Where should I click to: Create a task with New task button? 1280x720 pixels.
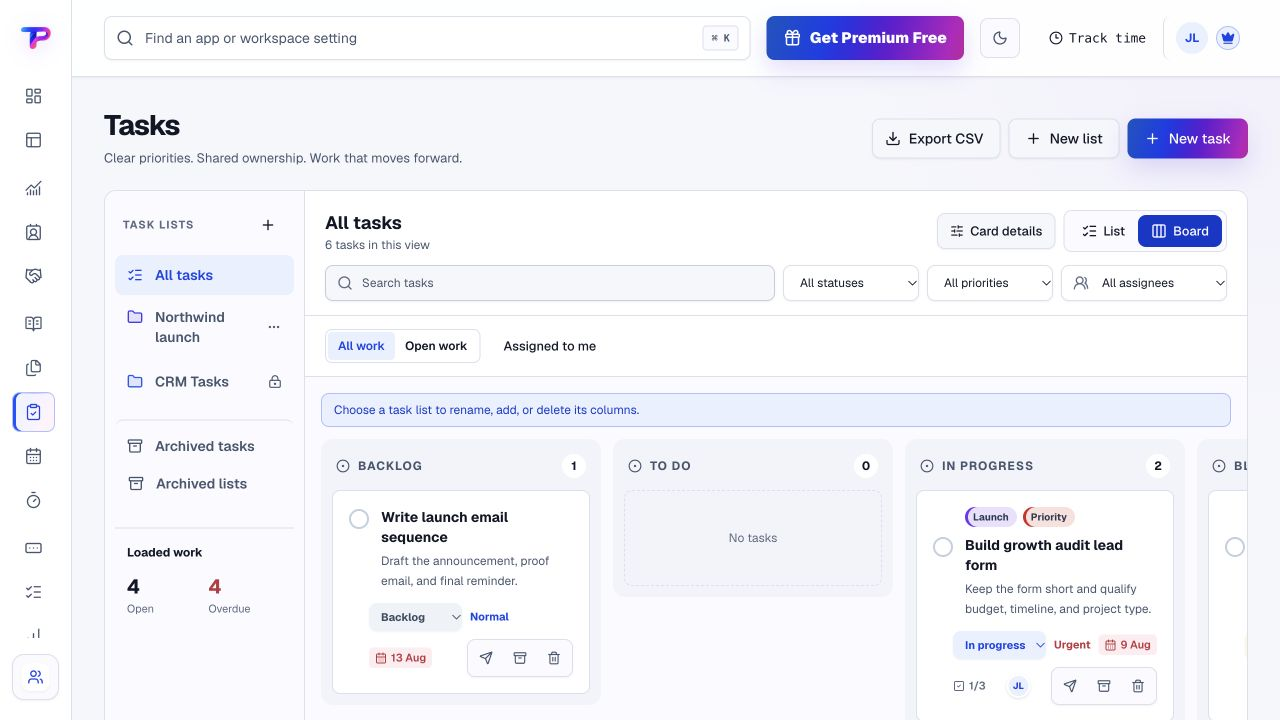click(x=1188, y=139)
